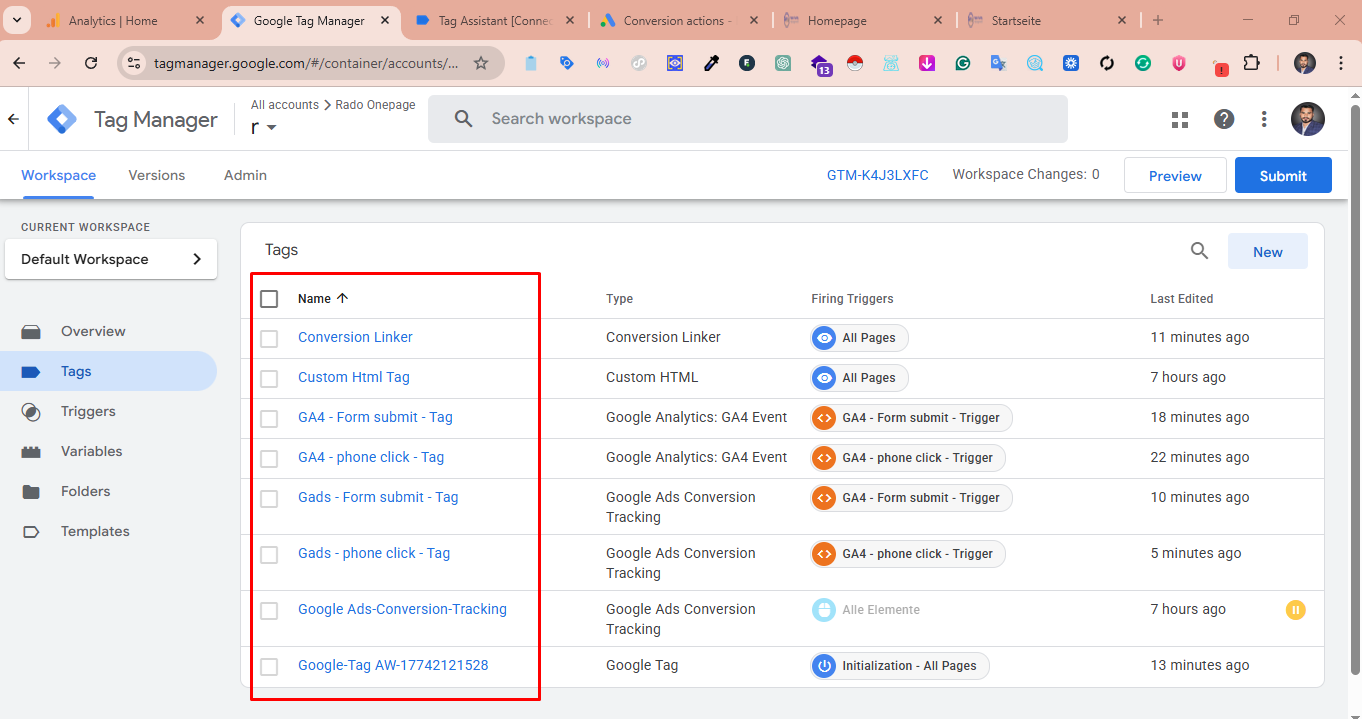Click the pink download arrow extension

coord(927,63)
